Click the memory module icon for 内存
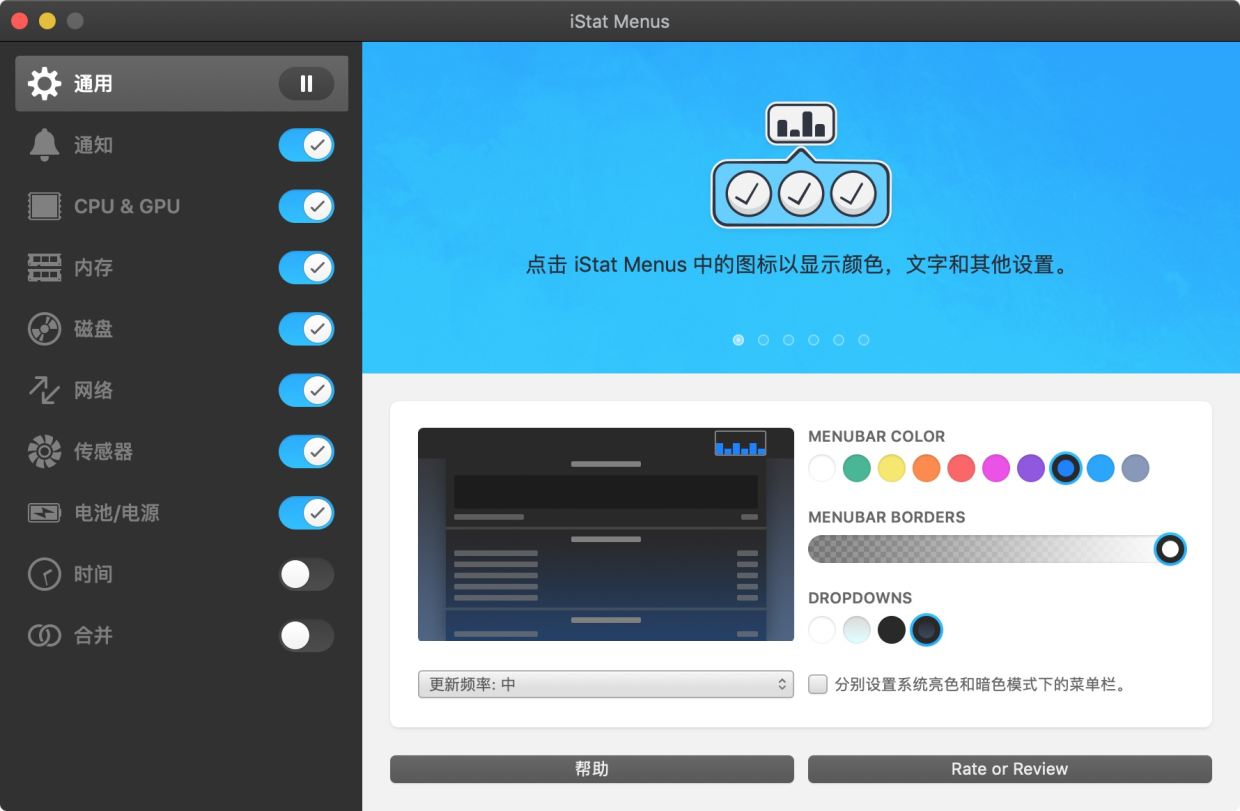The image size is (1240, 811). (x=44, y=267)
